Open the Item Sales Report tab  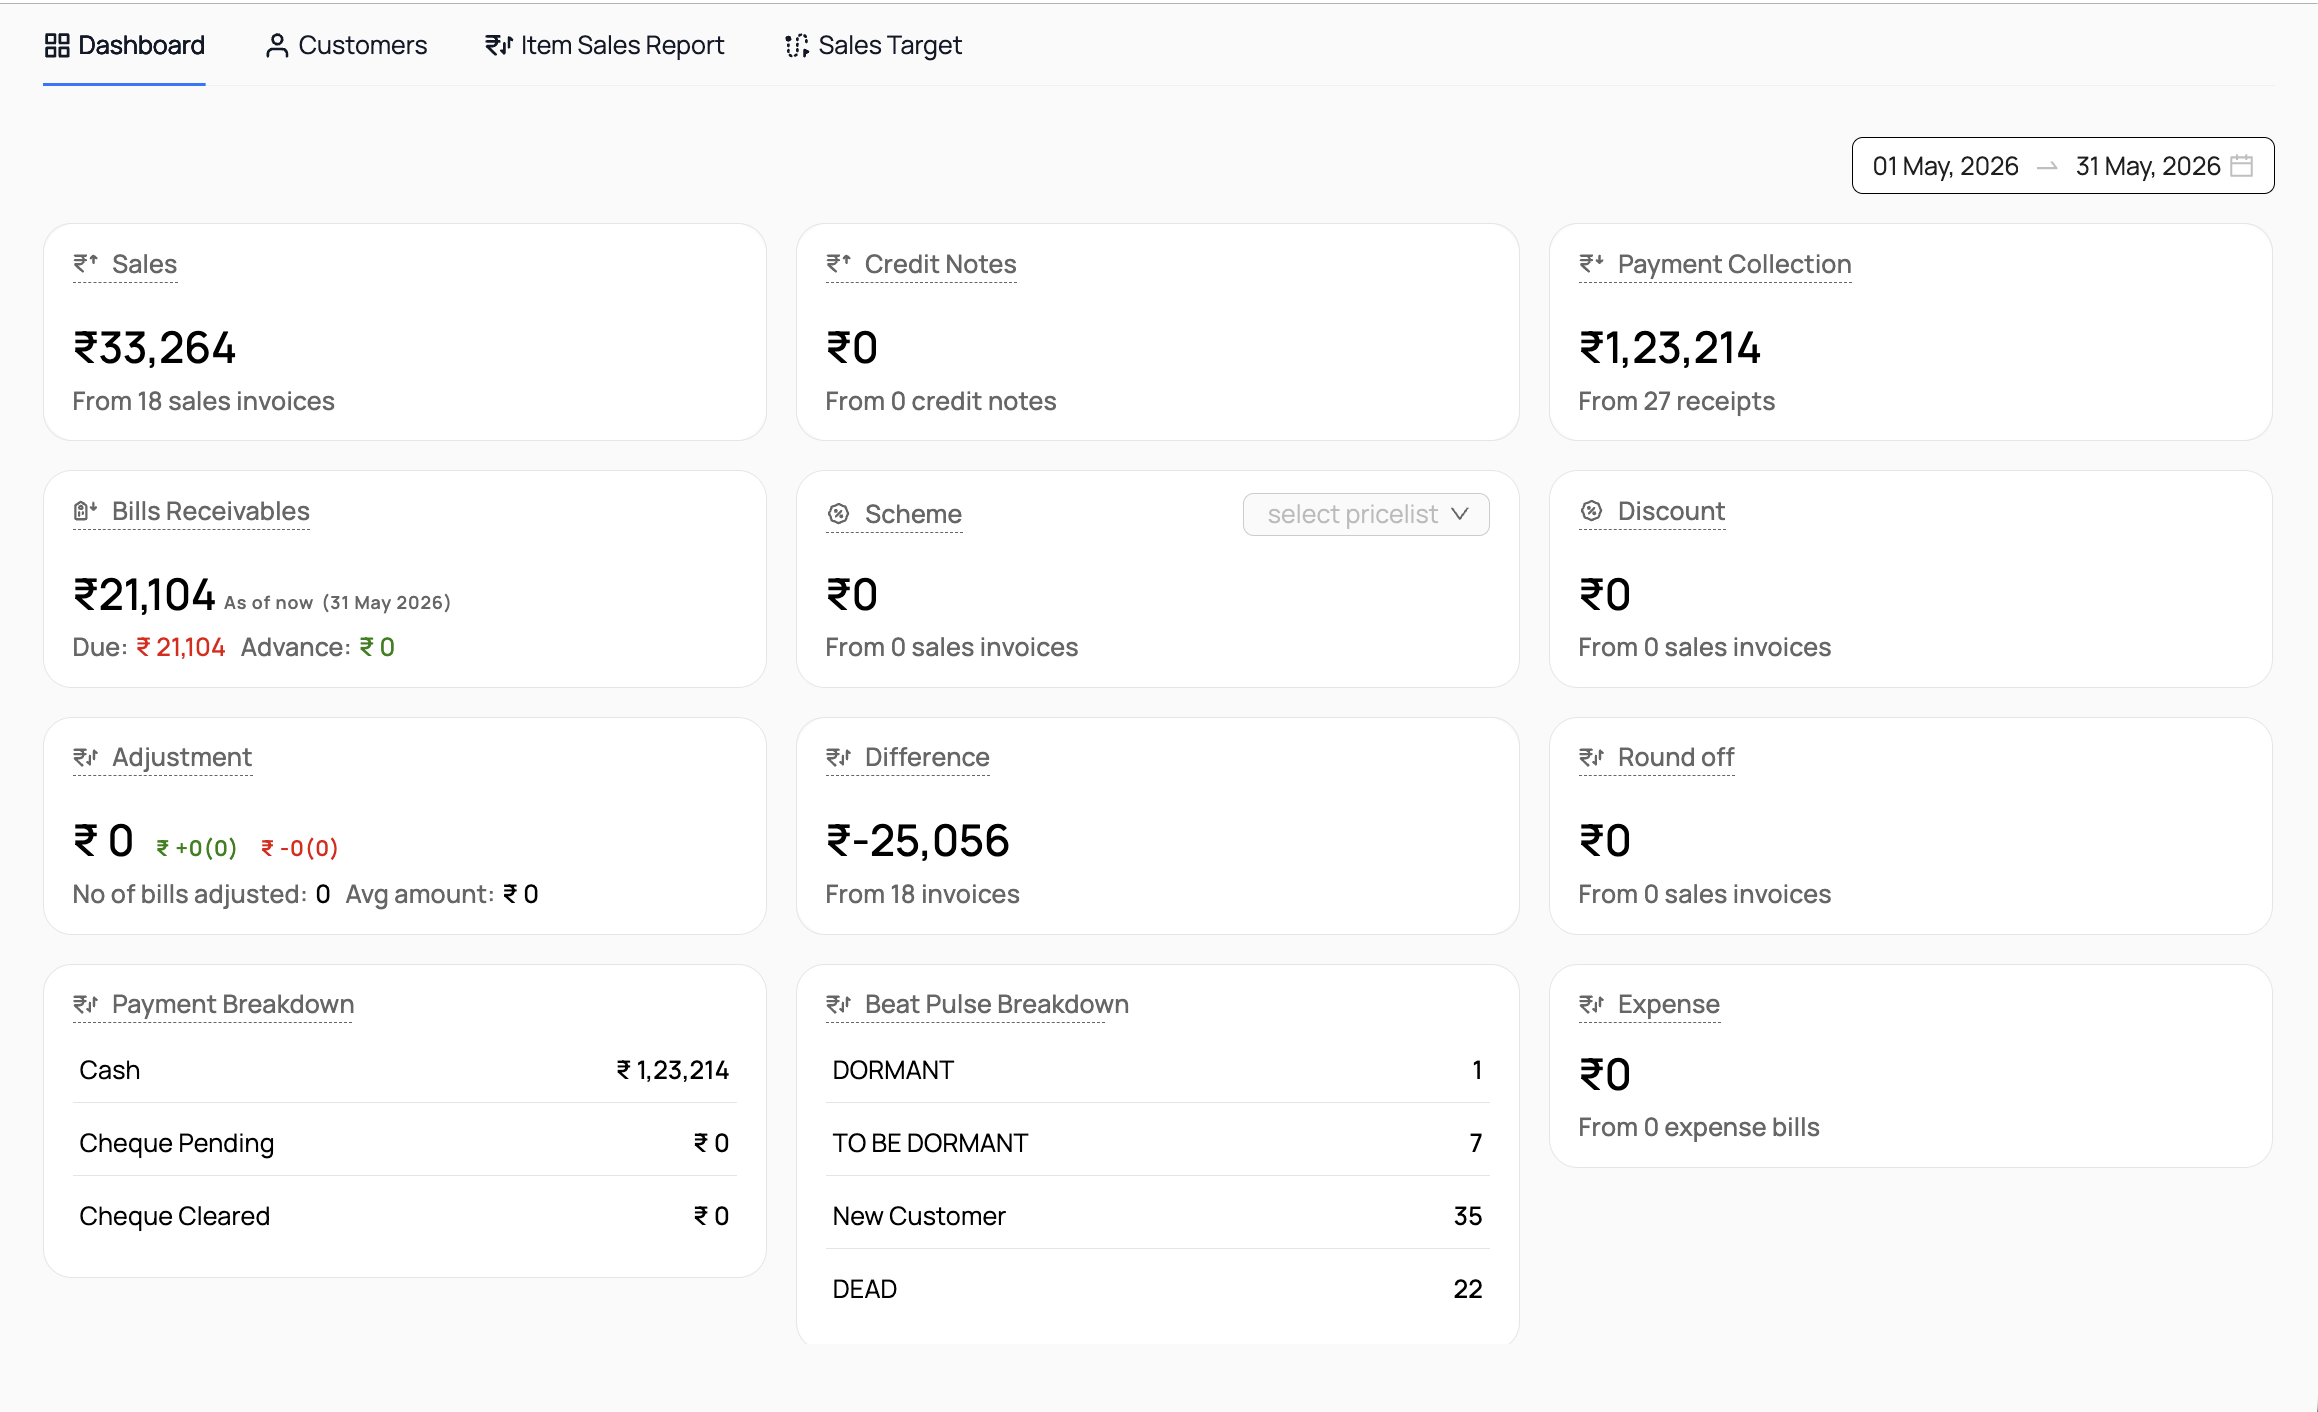(605, 46)
